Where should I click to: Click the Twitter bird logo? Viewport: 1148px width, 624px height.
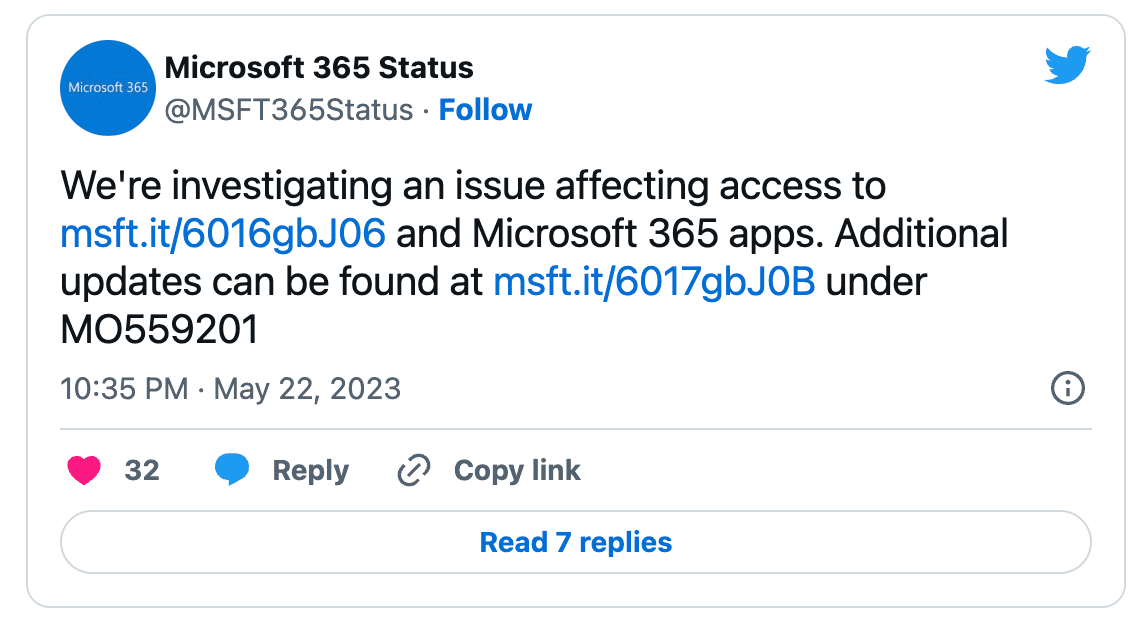click(x=1067, y=66)
